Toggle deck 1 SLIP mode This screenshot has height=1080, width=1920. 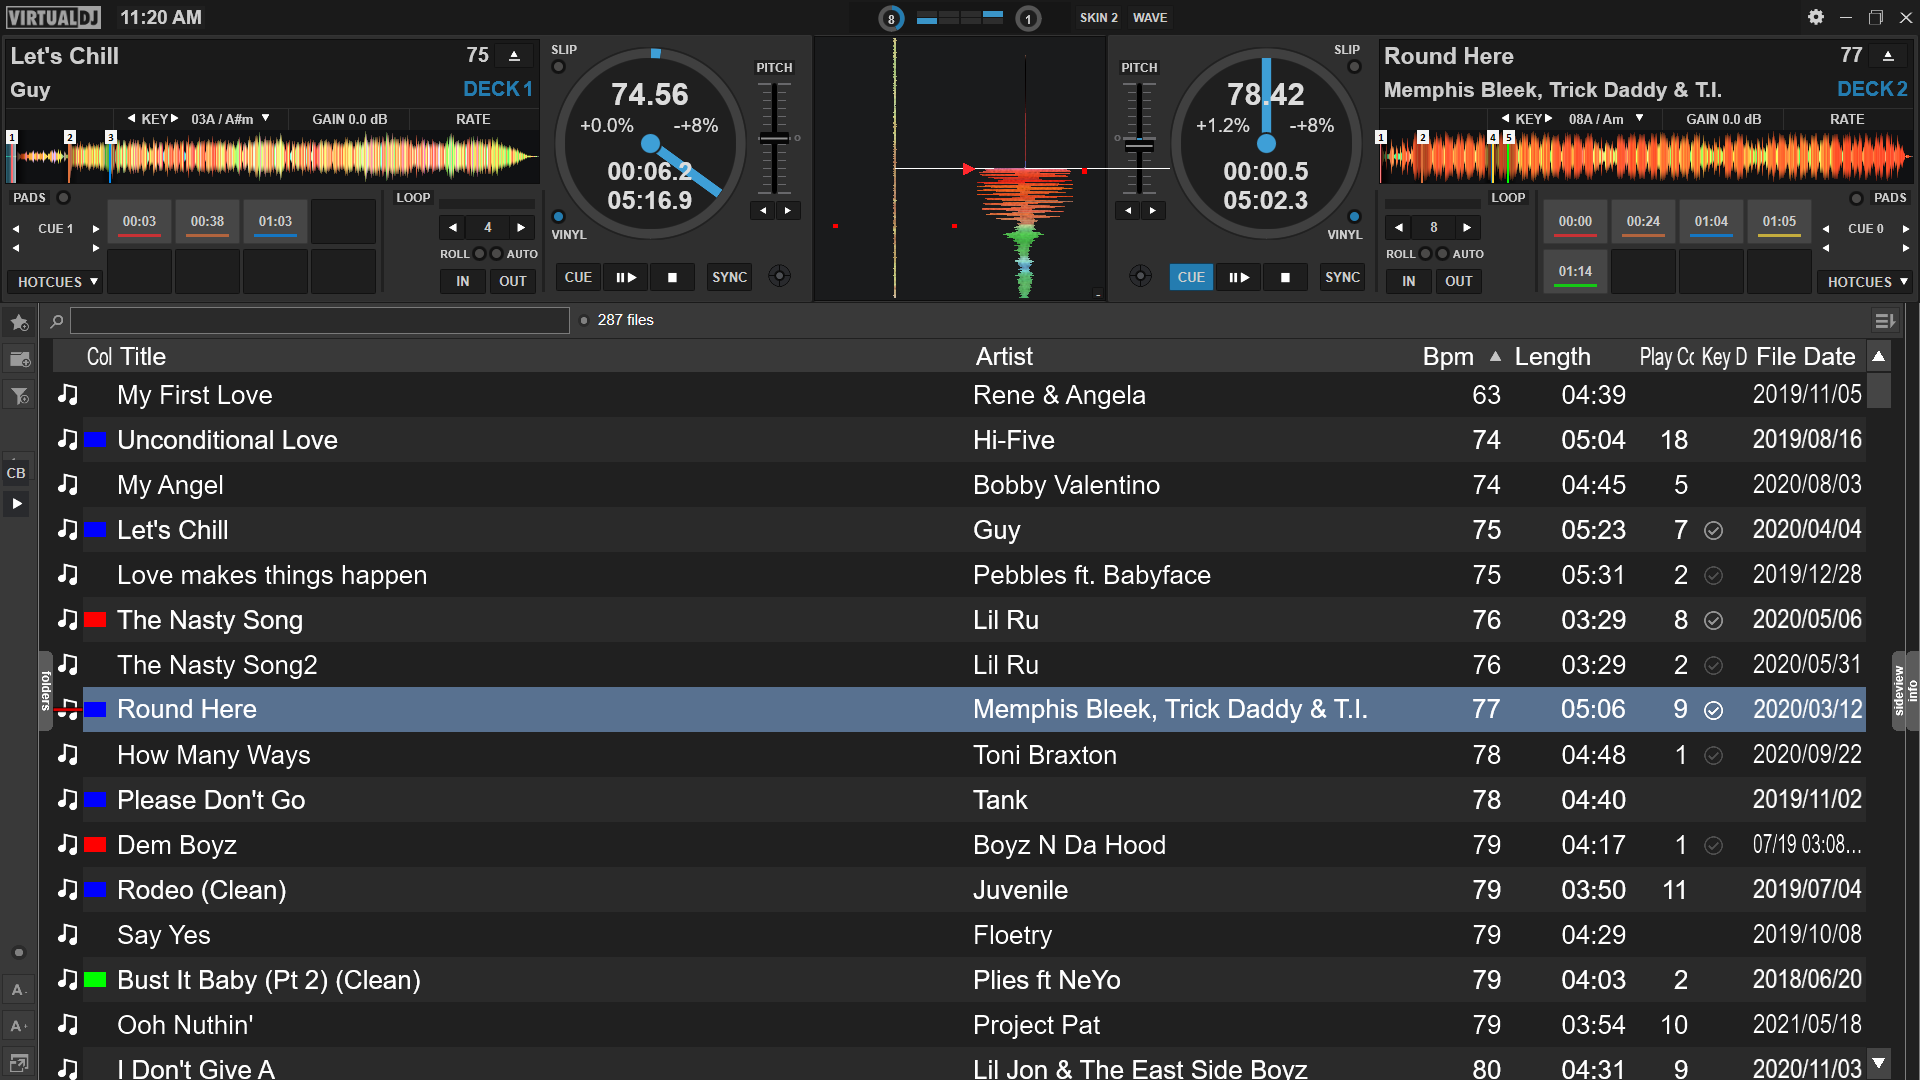click(x=559, y=67)
